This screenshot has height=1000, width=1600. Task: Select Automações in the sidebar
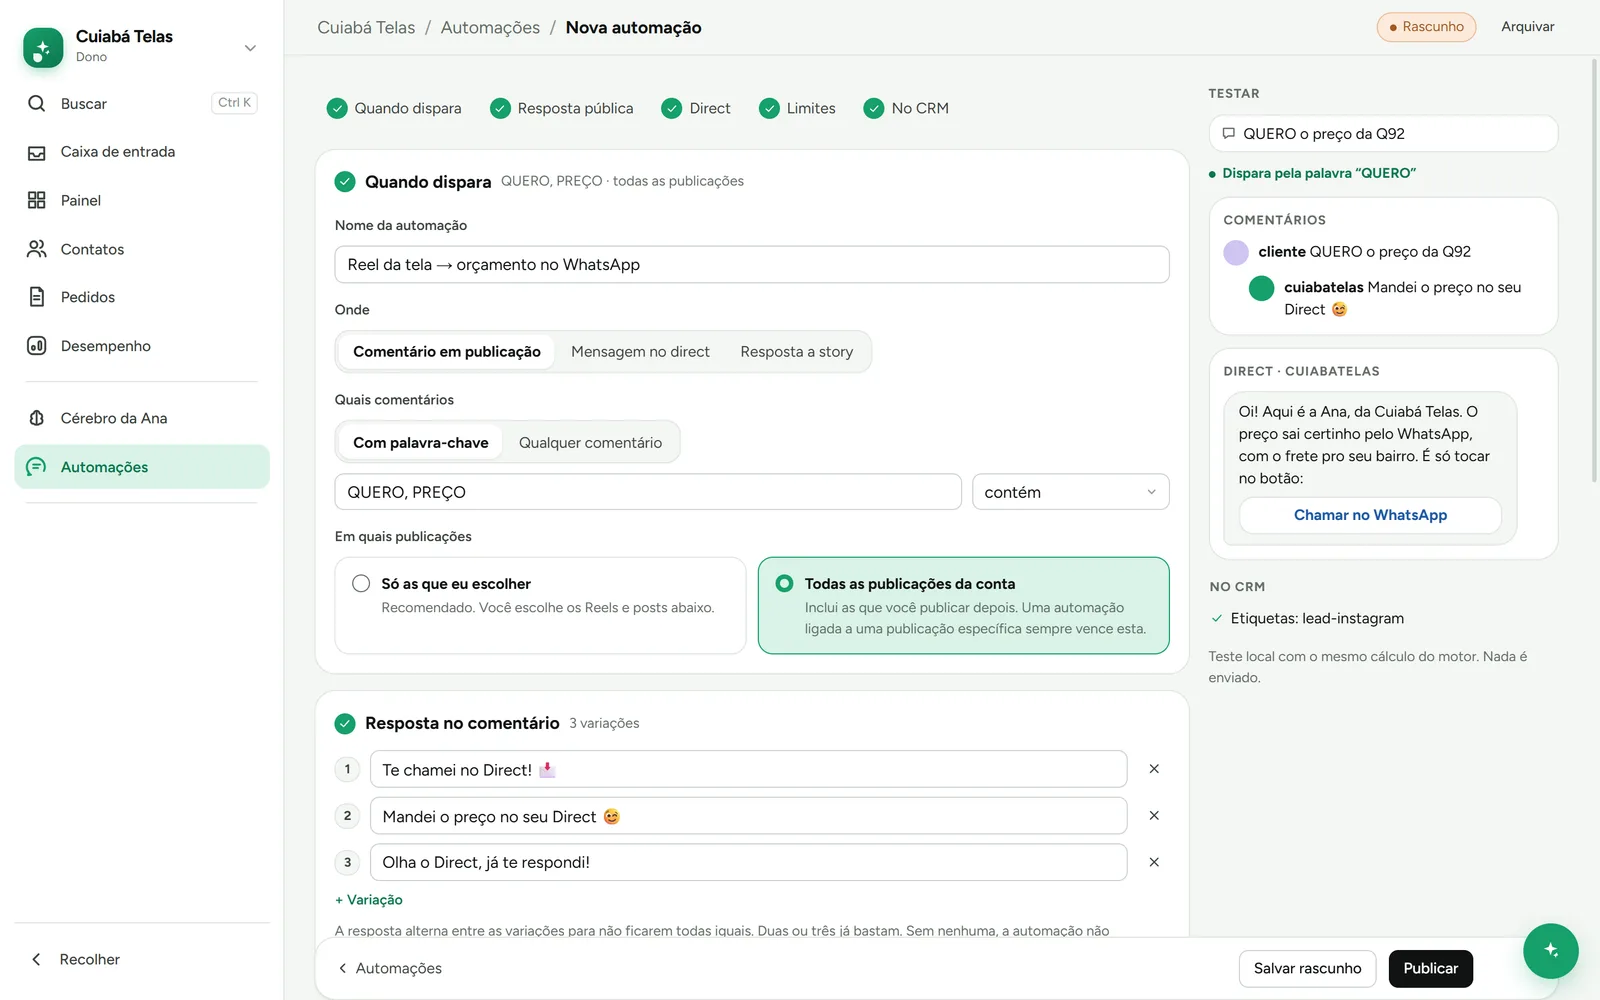[x=142, y=467]
